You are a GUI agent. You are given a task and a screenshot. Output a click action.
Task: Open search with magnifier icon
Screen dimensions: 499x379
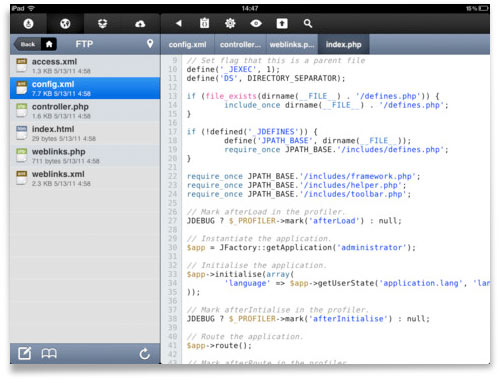click(x=308, y=23)
